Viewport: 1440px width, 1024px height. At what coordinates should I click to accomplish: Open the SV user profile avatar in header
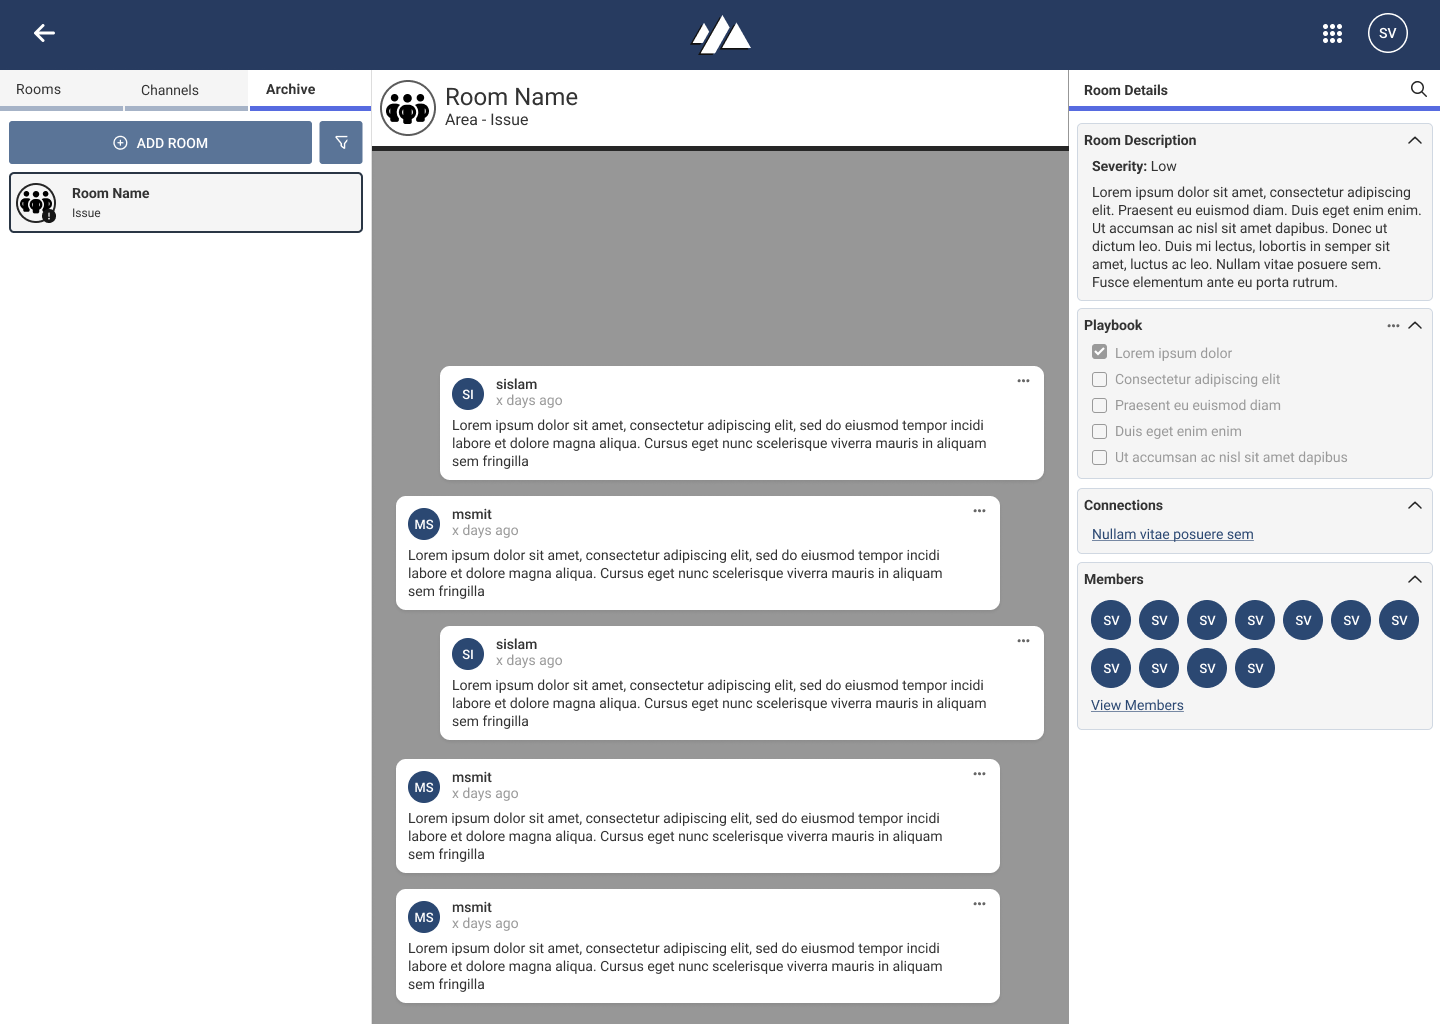[x=1388, y=33]
